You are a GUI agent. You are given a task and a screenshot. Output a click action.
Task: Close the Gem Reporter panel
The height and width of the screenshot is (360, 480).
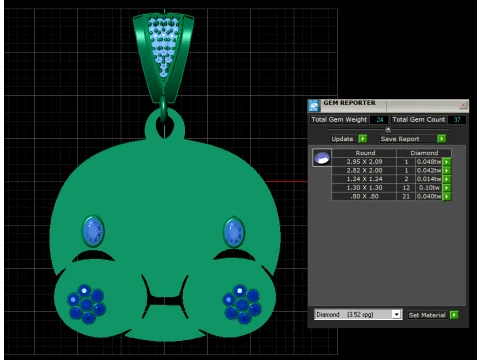463,105
